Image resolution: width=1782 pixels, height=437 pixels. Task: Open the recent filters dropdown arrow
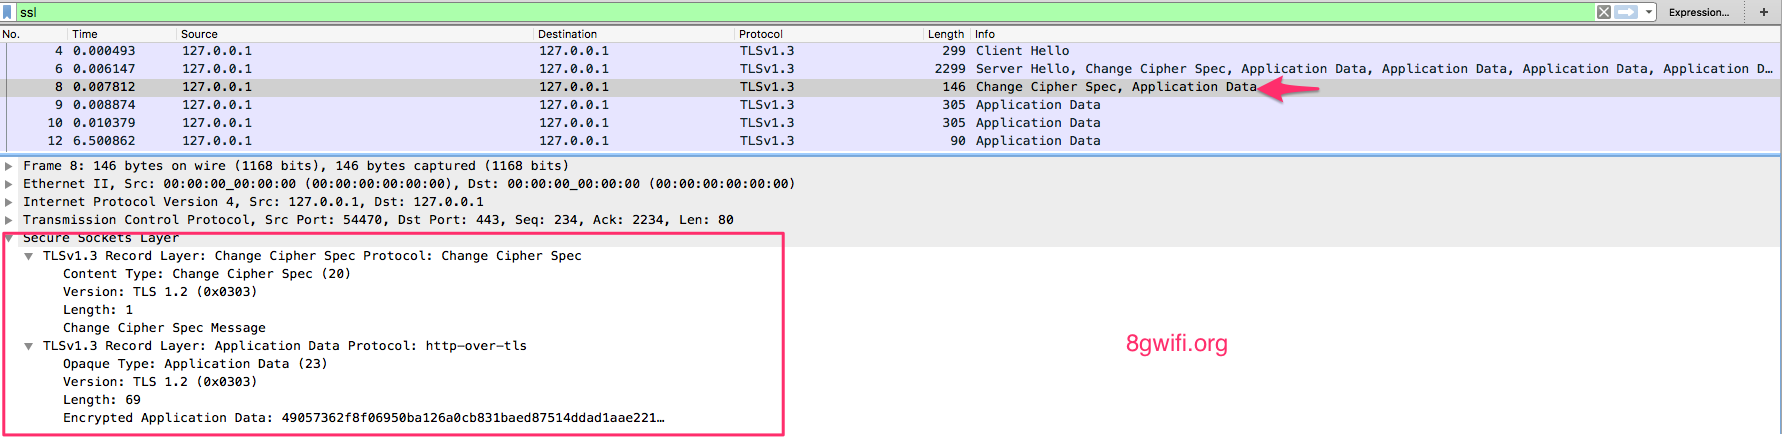1648,12
